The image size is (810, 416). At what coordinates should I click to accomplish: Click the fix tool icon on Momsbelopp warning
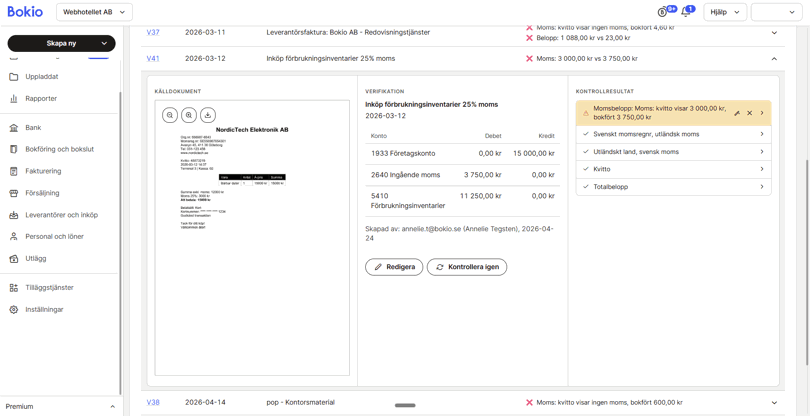(737, 113)
